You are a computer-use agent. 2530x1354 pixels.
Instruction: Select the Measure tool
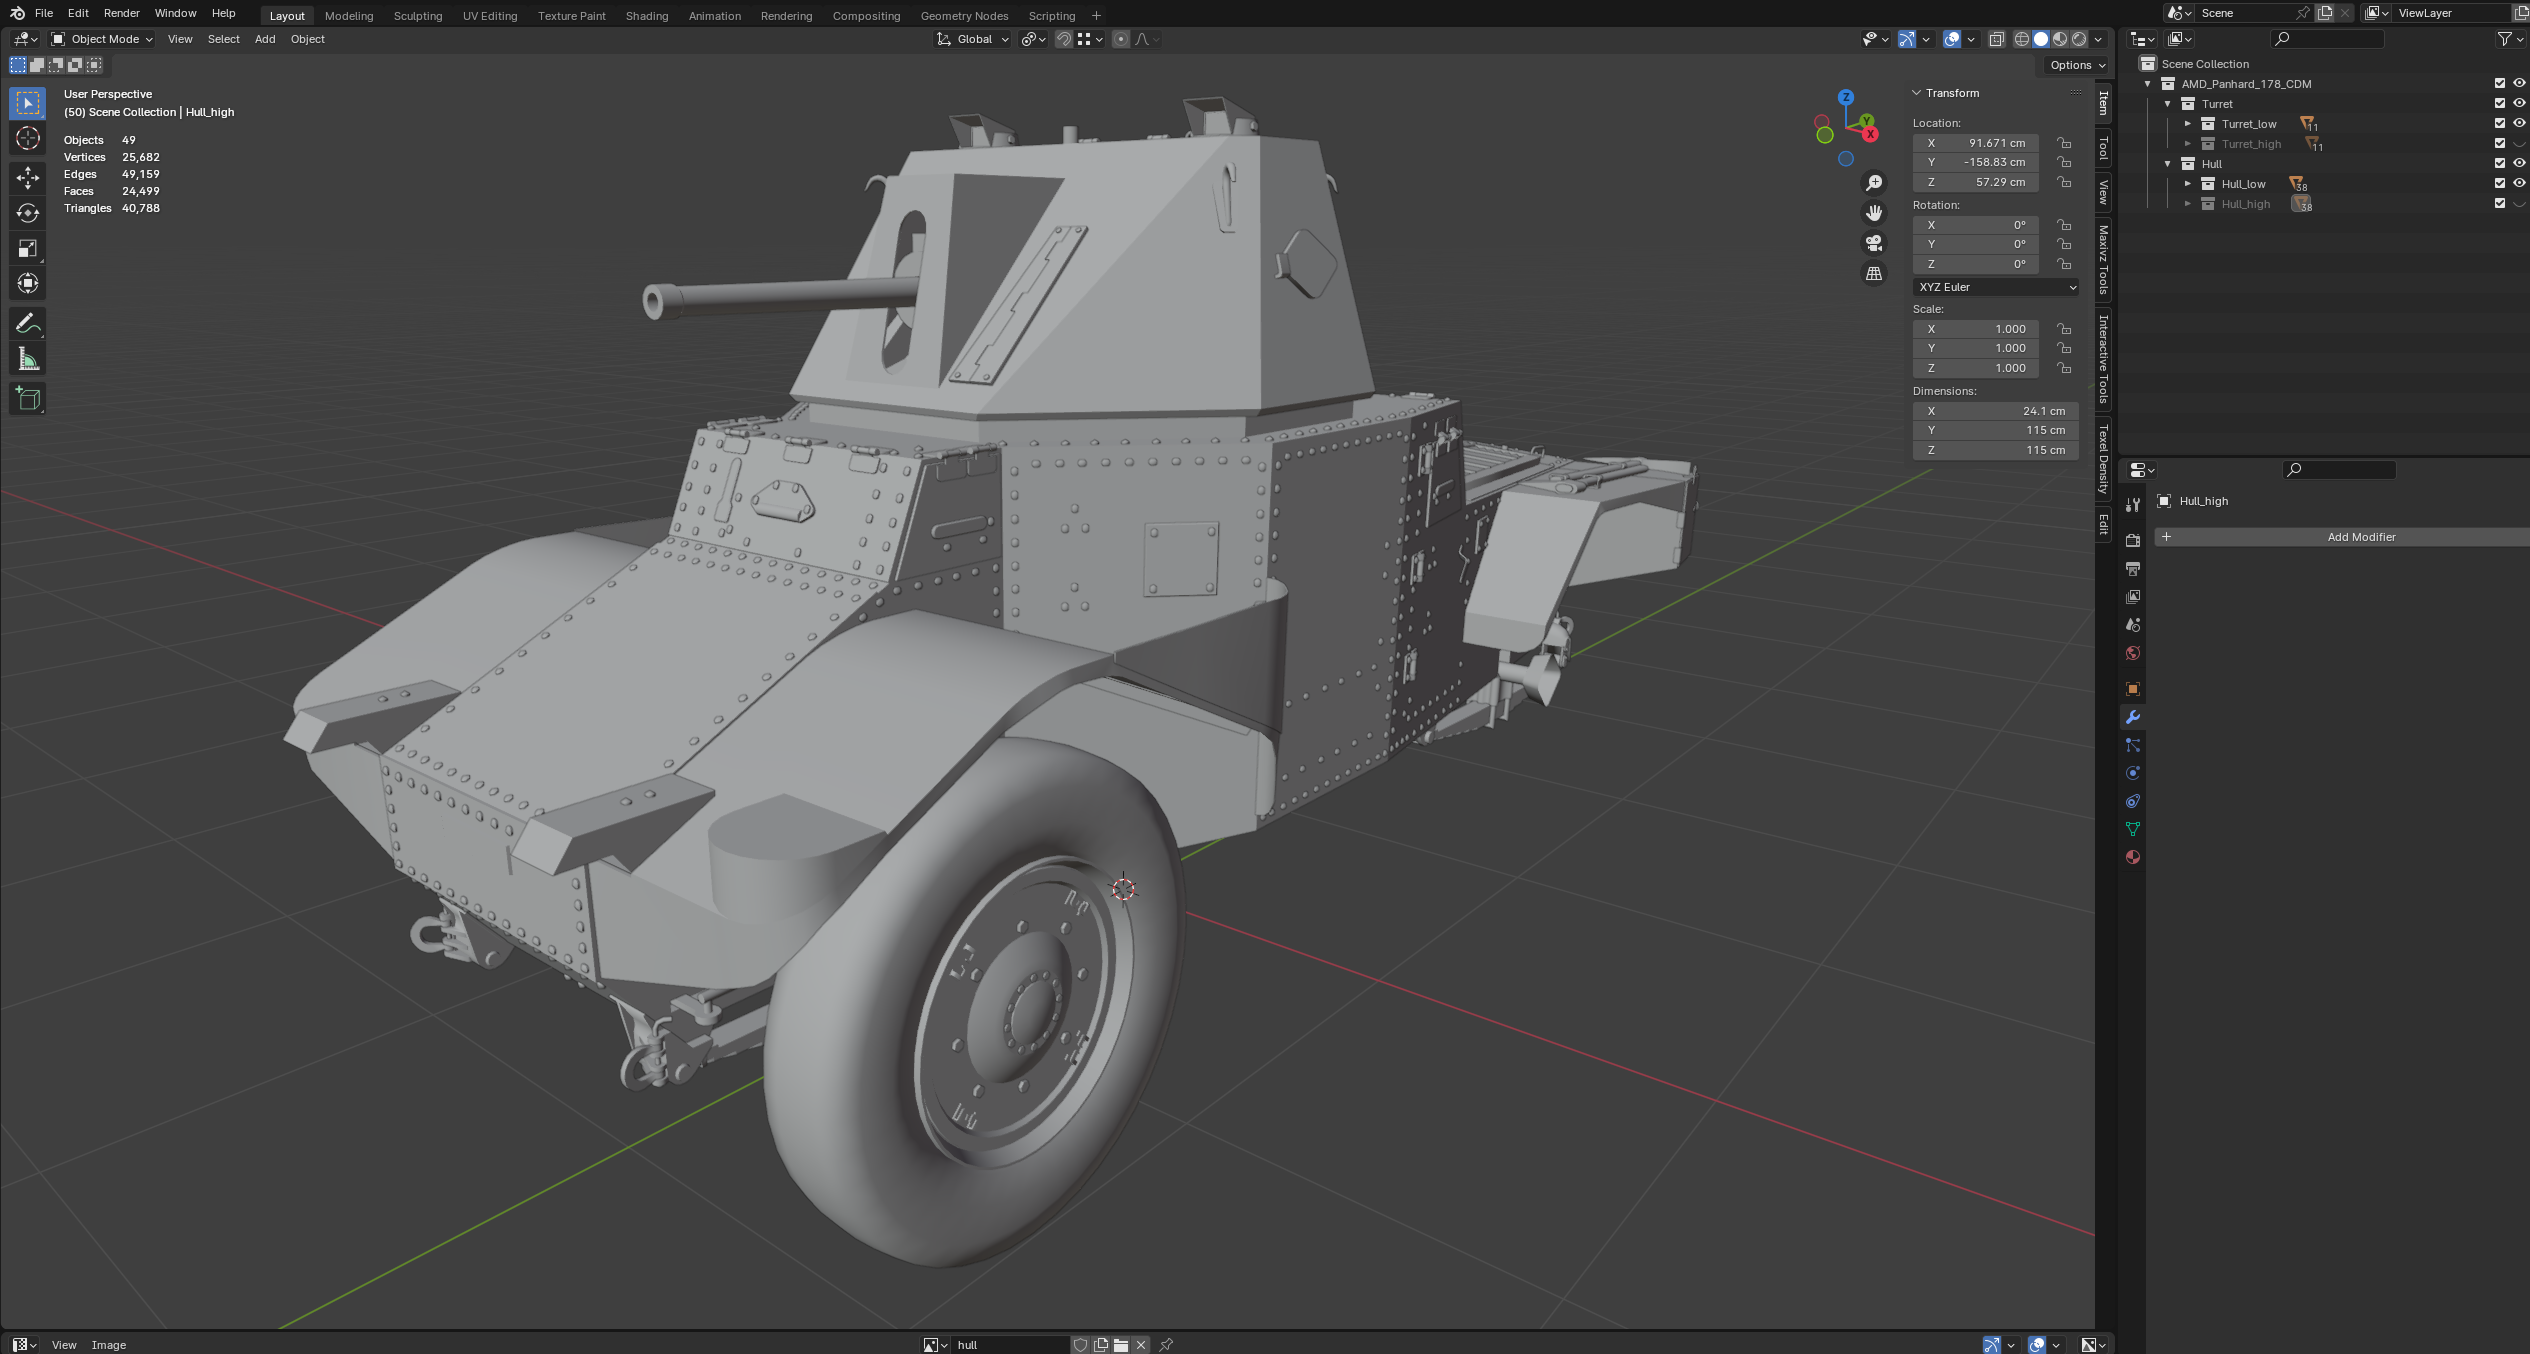pos(28,359)
